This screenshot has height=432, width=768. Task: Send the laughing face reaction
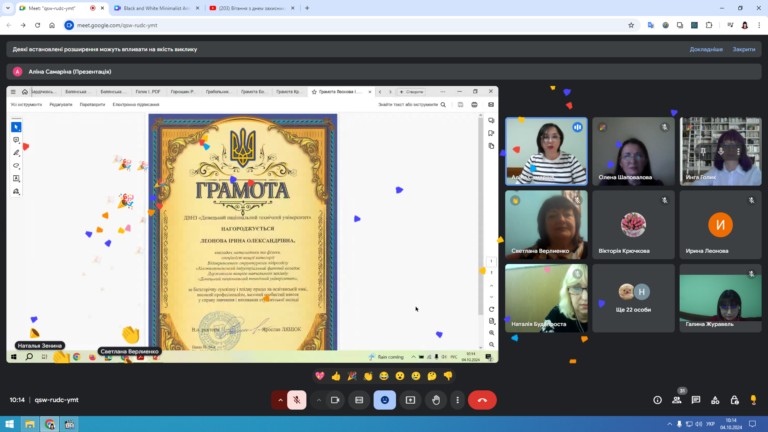[x=384, y=376]
